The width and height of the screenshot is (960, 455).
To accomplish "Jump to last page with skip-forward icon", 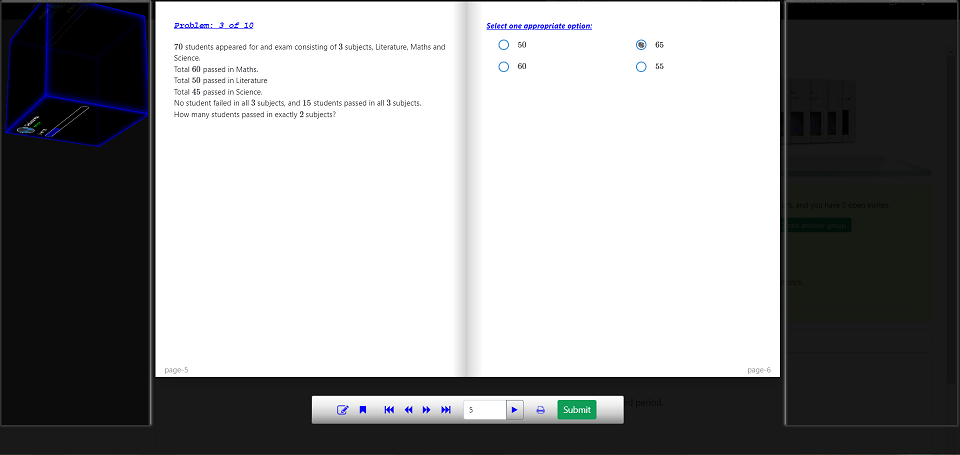I will (446, 410).
